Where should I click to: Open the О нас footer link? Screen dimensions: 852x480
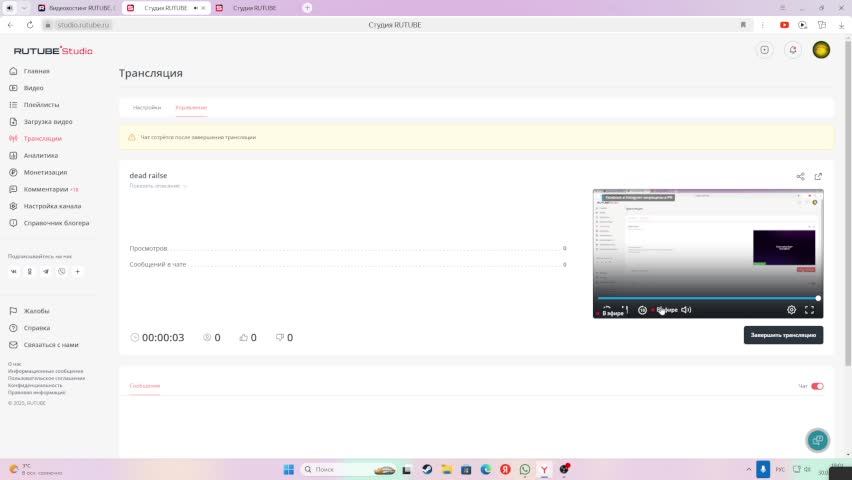(x=15, y=364)
